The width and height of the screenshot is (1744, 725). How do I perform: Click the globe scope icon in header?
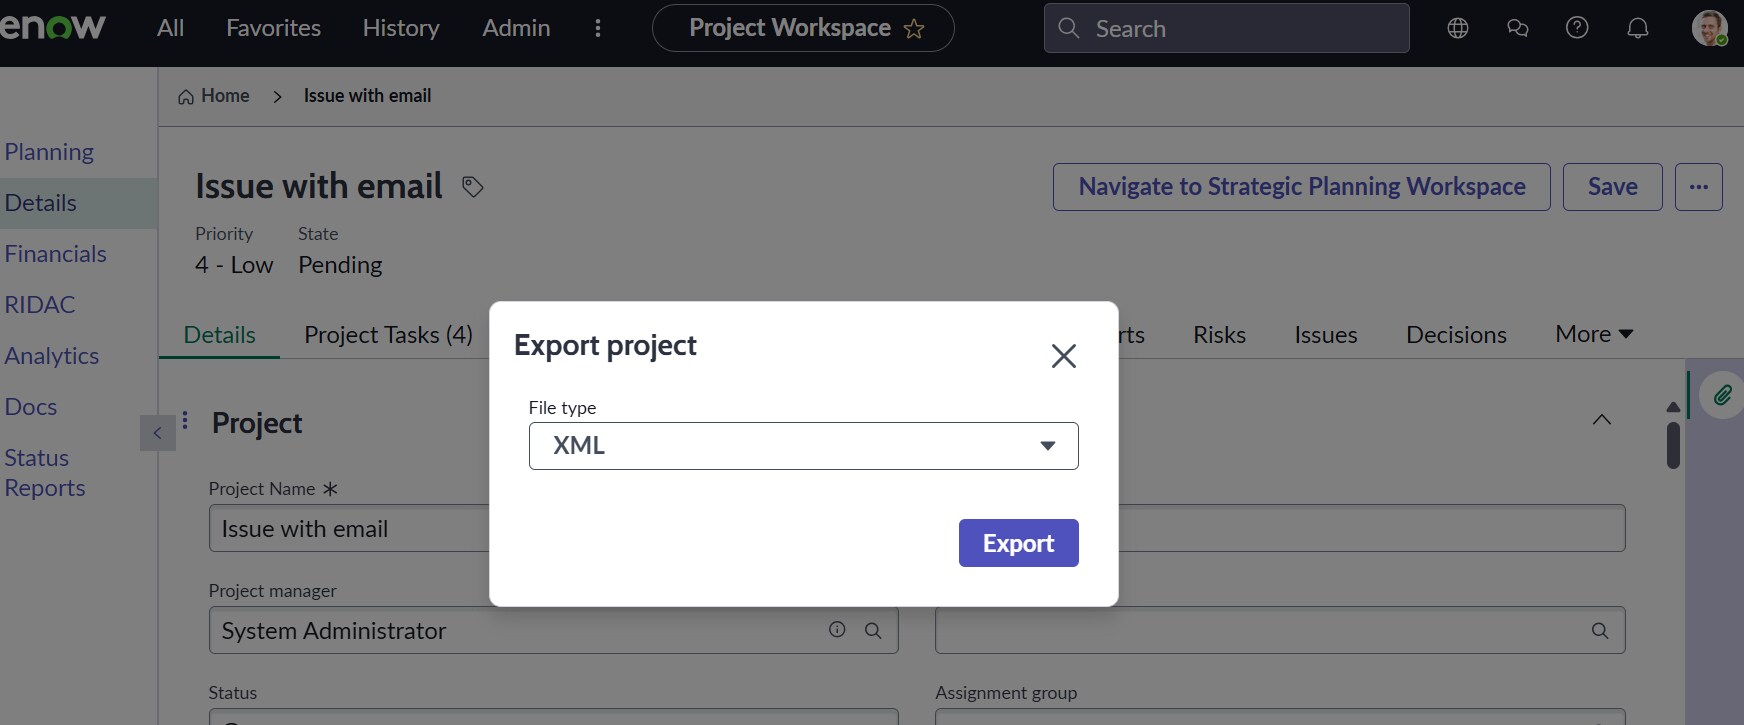tap(1458, 28)
